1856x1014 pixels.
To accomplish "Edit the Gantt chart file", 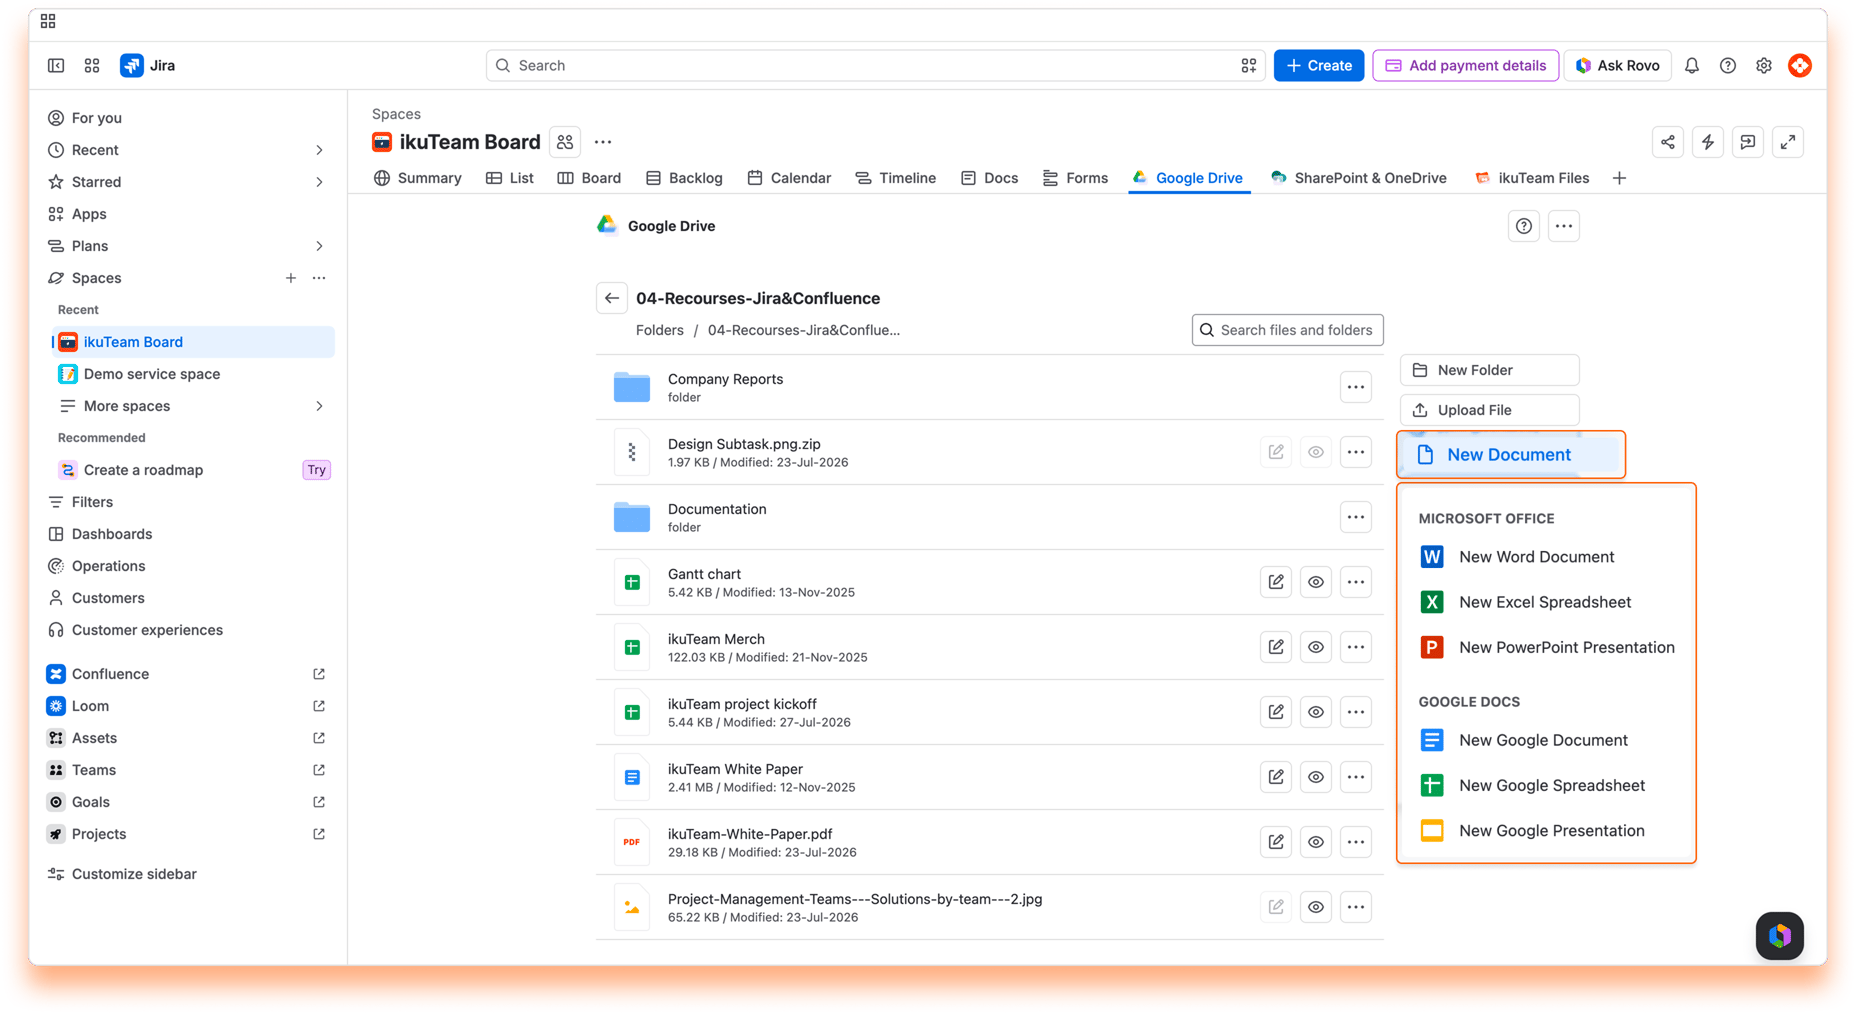I will point(1276,582).
